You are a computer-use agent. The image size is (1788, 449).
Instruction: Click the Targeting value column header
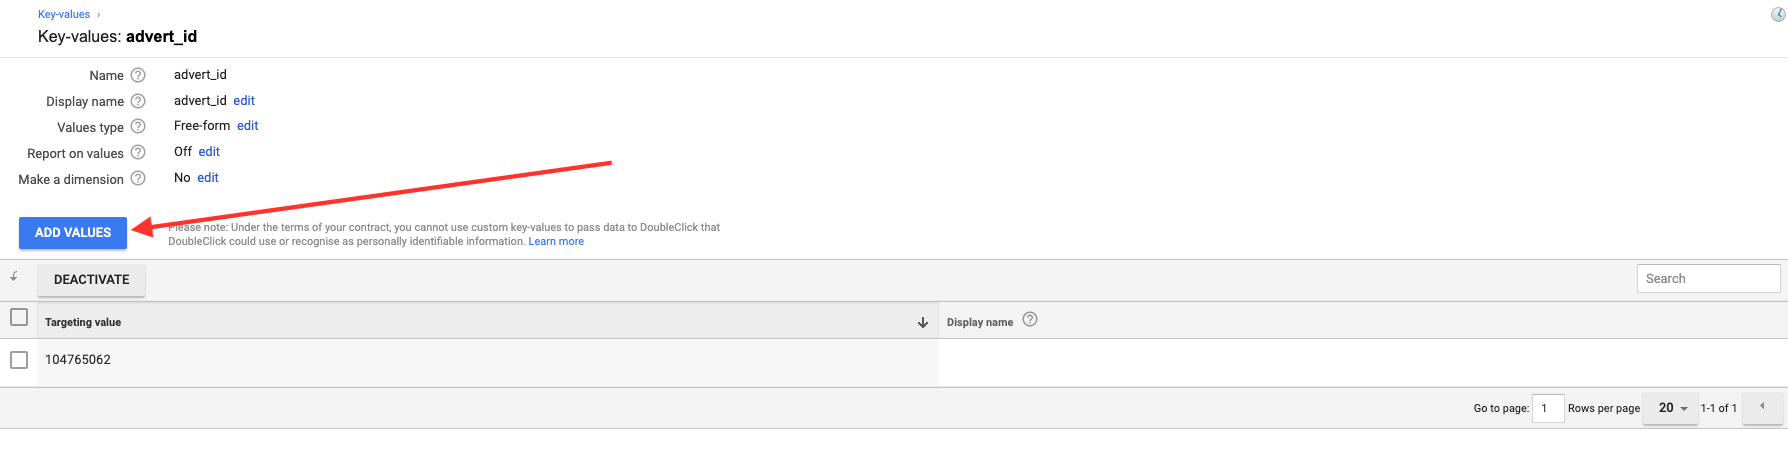pyautogui.click(x=83, y=322)
